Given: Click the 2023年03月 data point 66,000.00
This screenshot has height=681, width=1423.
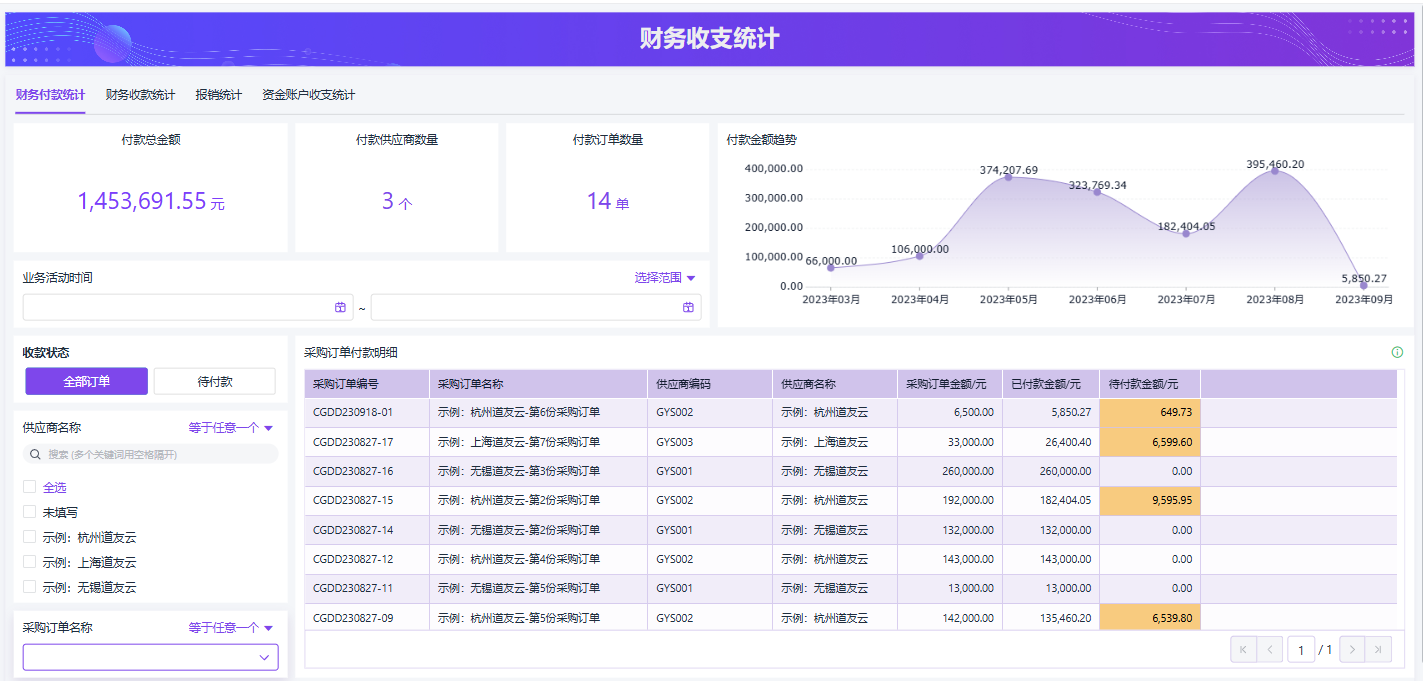Looking at the screenshot, I should [x=830, y=267].
